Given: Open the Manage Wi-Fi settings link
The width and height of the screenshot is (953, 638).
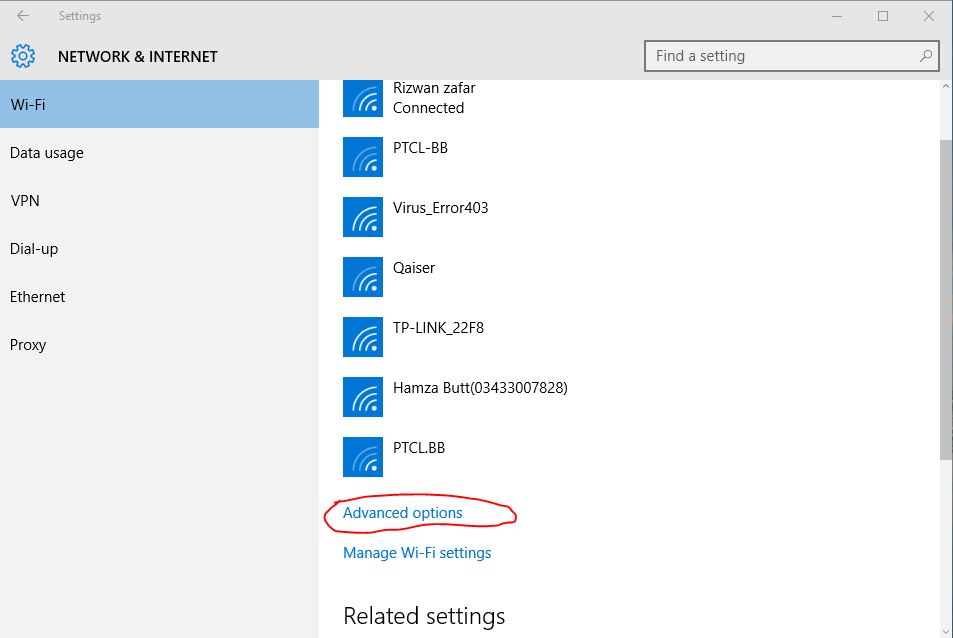Looking at the screenshot, I should tap(417, 553).
